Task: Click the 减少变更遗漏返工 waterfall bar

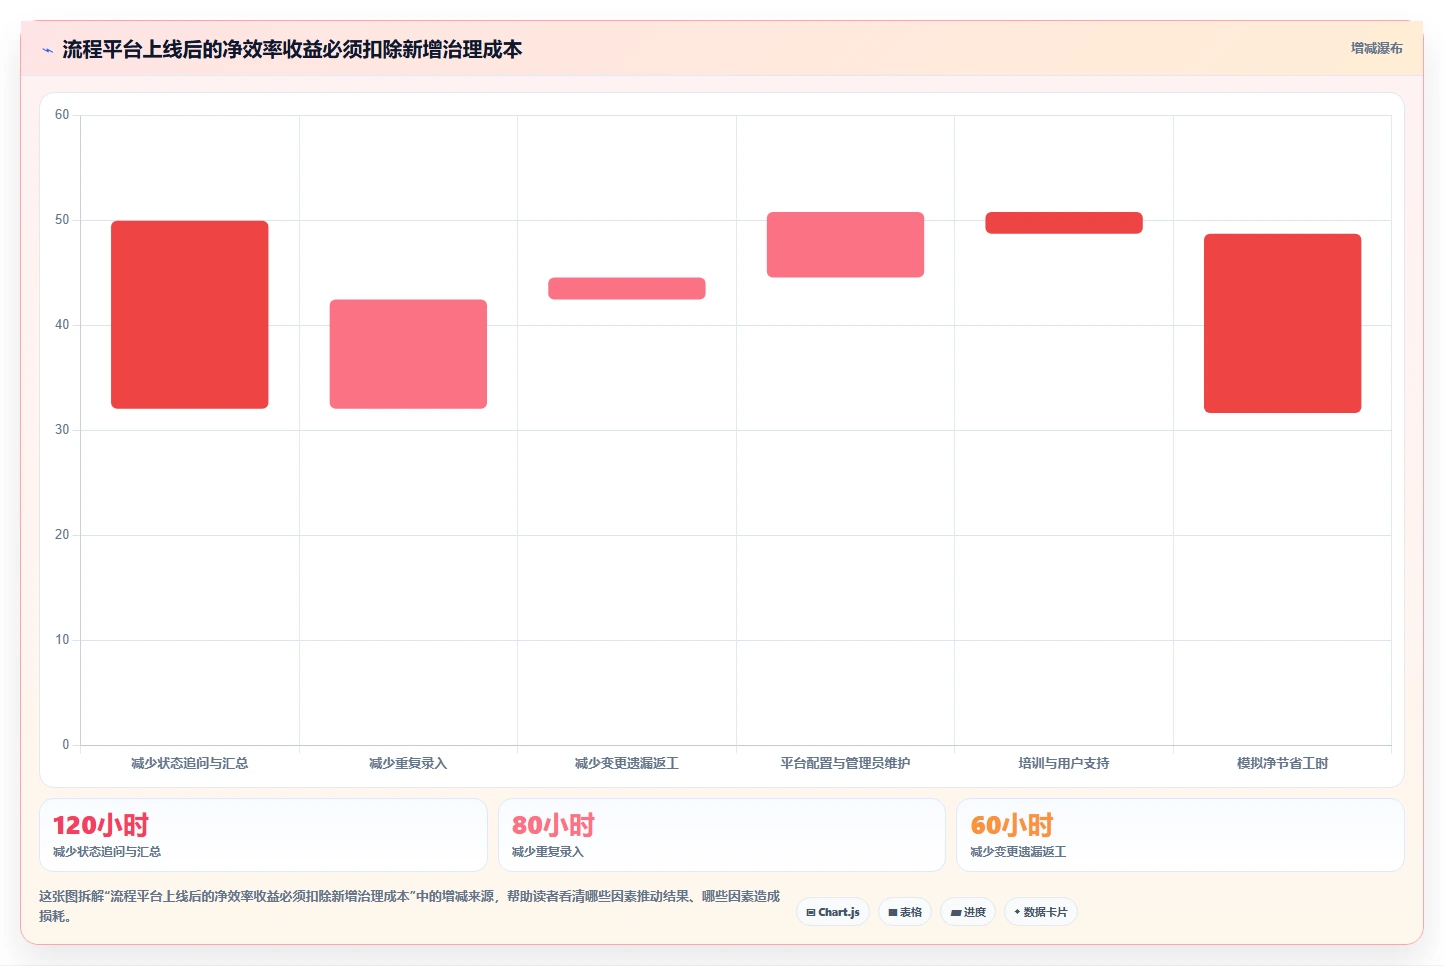Action: tap(627, 288)
